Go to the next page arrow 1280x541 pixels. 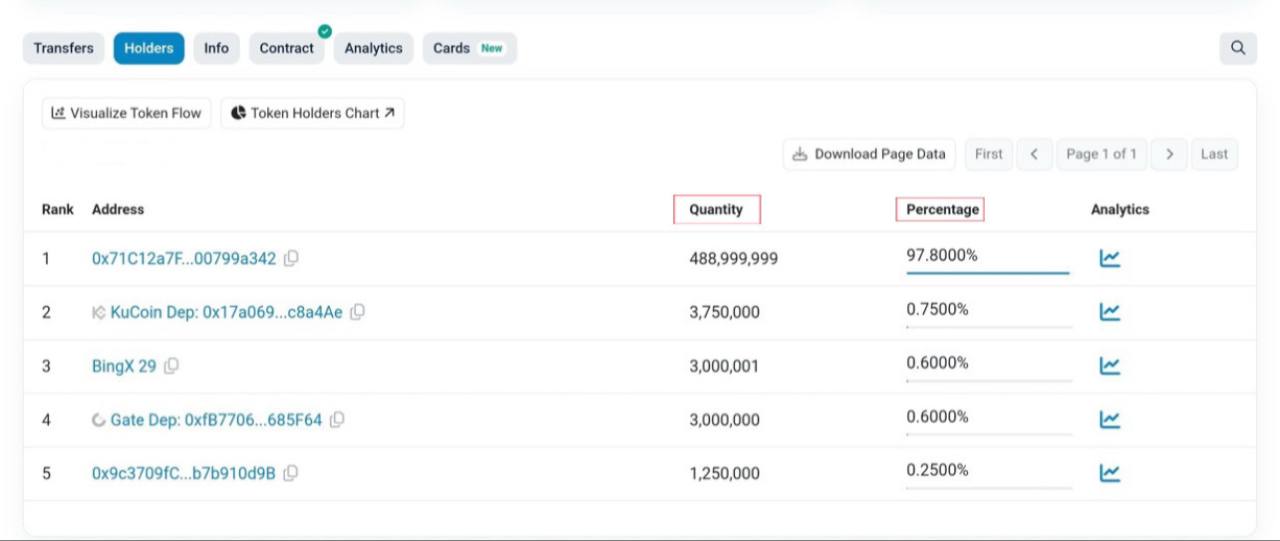(x=1168, y=154)
